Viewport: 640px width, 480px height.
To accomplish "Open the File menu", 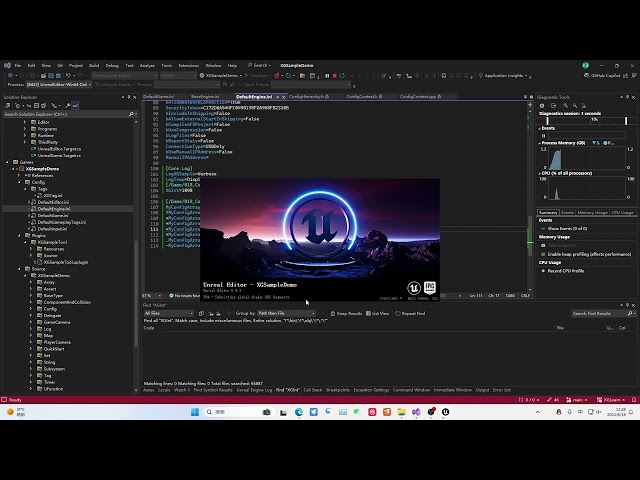I will coord(18,65).
